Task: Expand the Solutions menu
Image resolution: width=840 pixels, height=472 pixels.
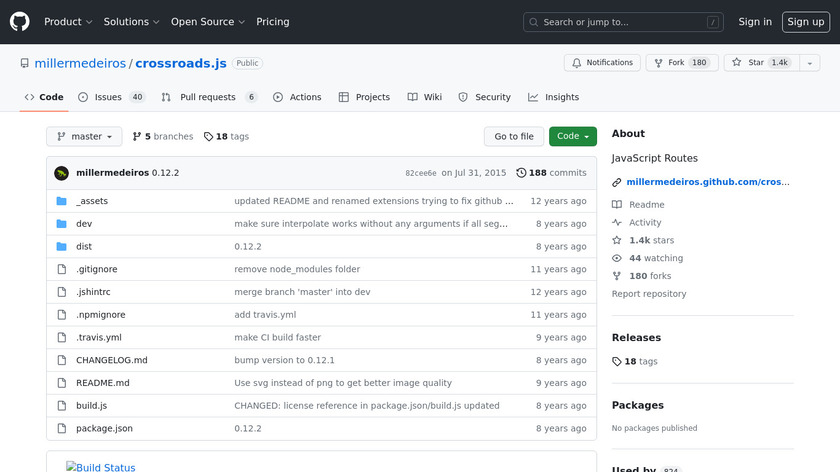Action: pyautogui.click(x=131, y=22)
